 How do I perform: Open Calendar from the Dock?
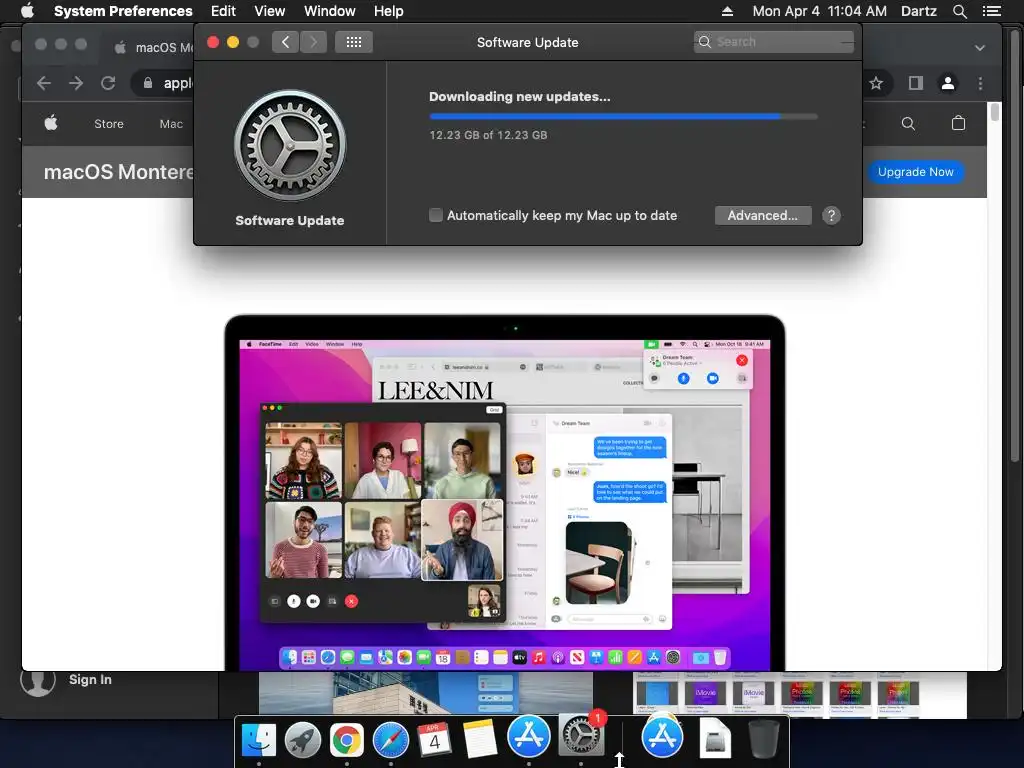(x=434, y=739)
